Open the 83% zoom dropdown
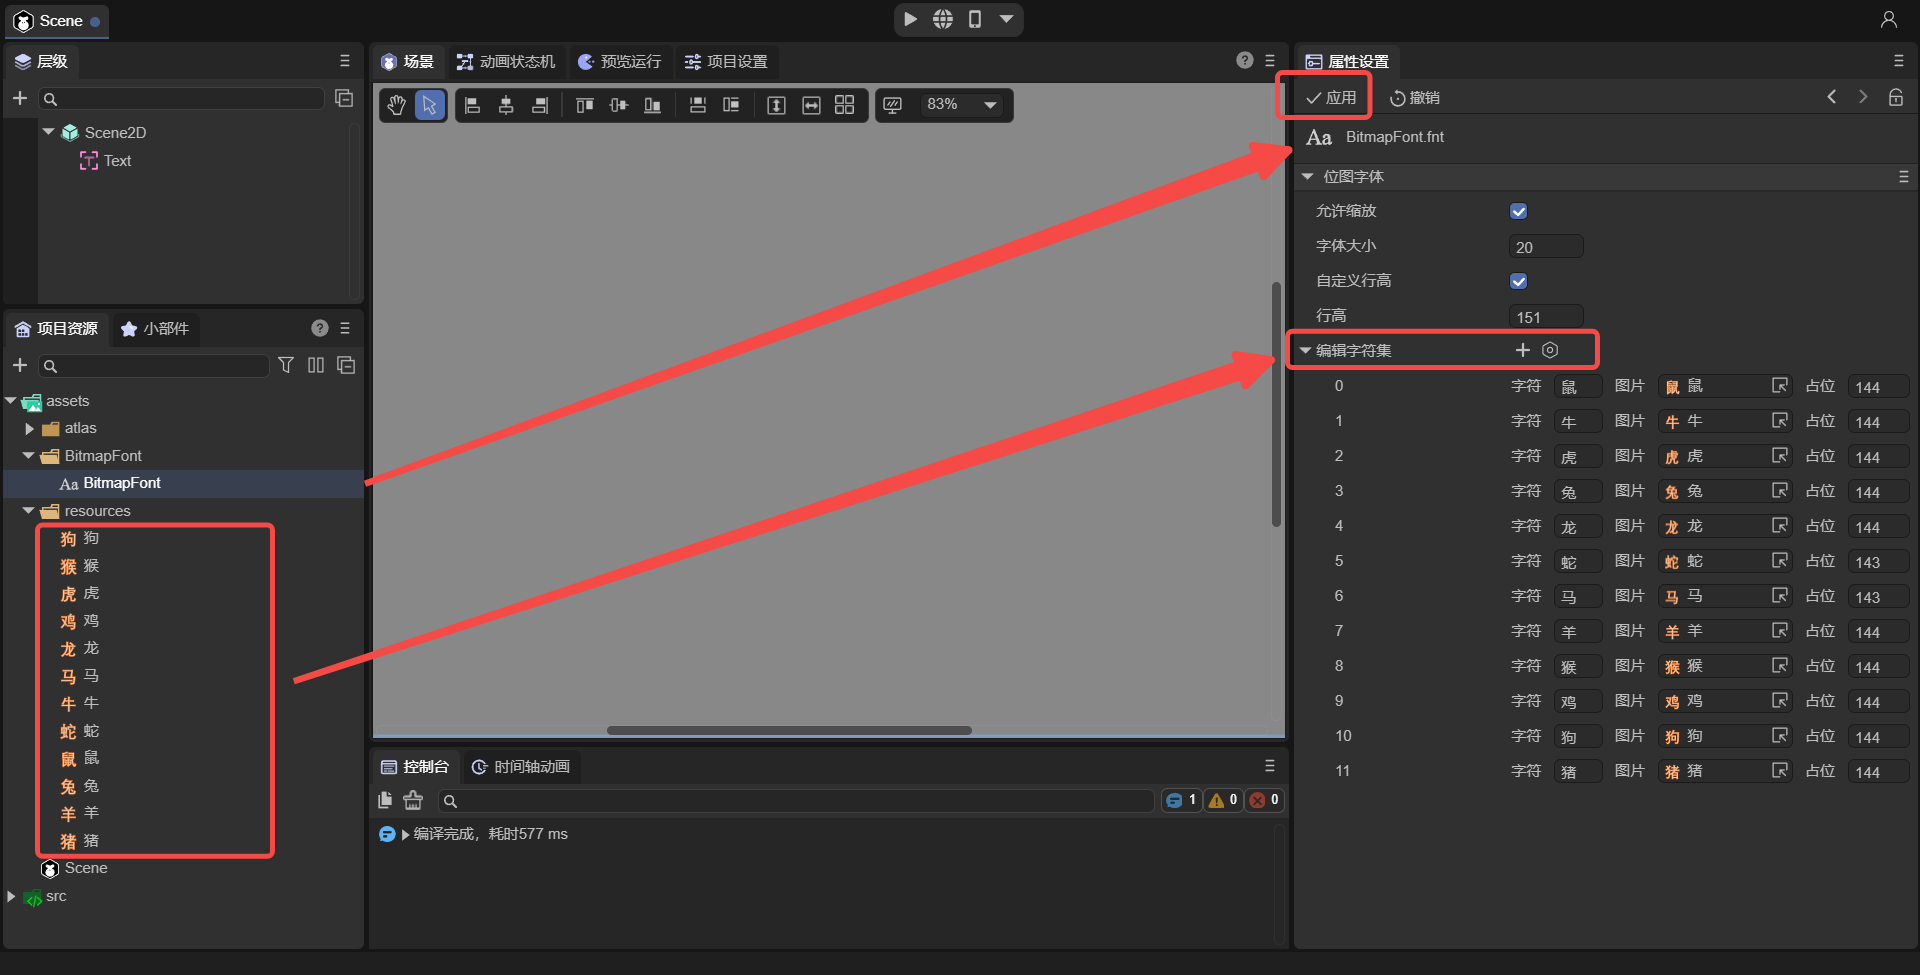The height and width of the screenshot is (975, 1920). click(989, 105)
